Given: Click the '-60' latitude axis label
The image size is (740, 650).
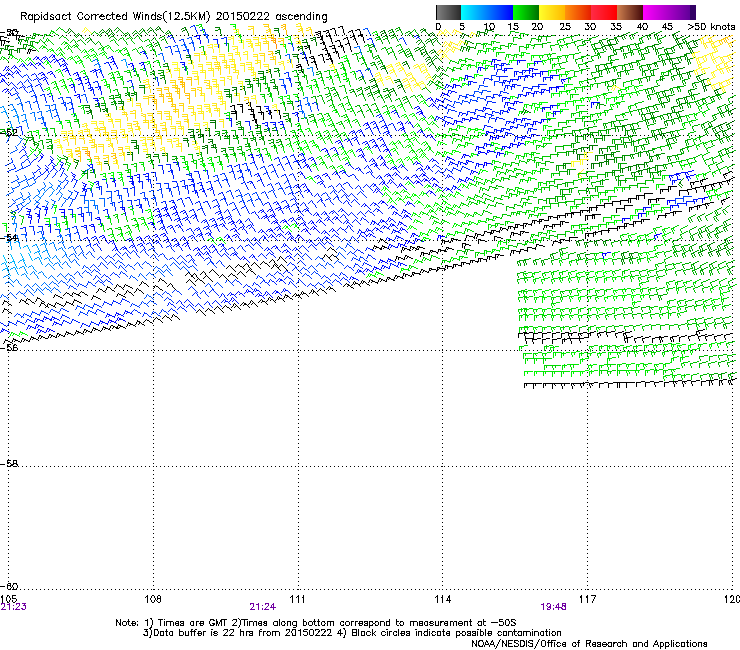Looking at the screenshot, I should coord(9,586).
